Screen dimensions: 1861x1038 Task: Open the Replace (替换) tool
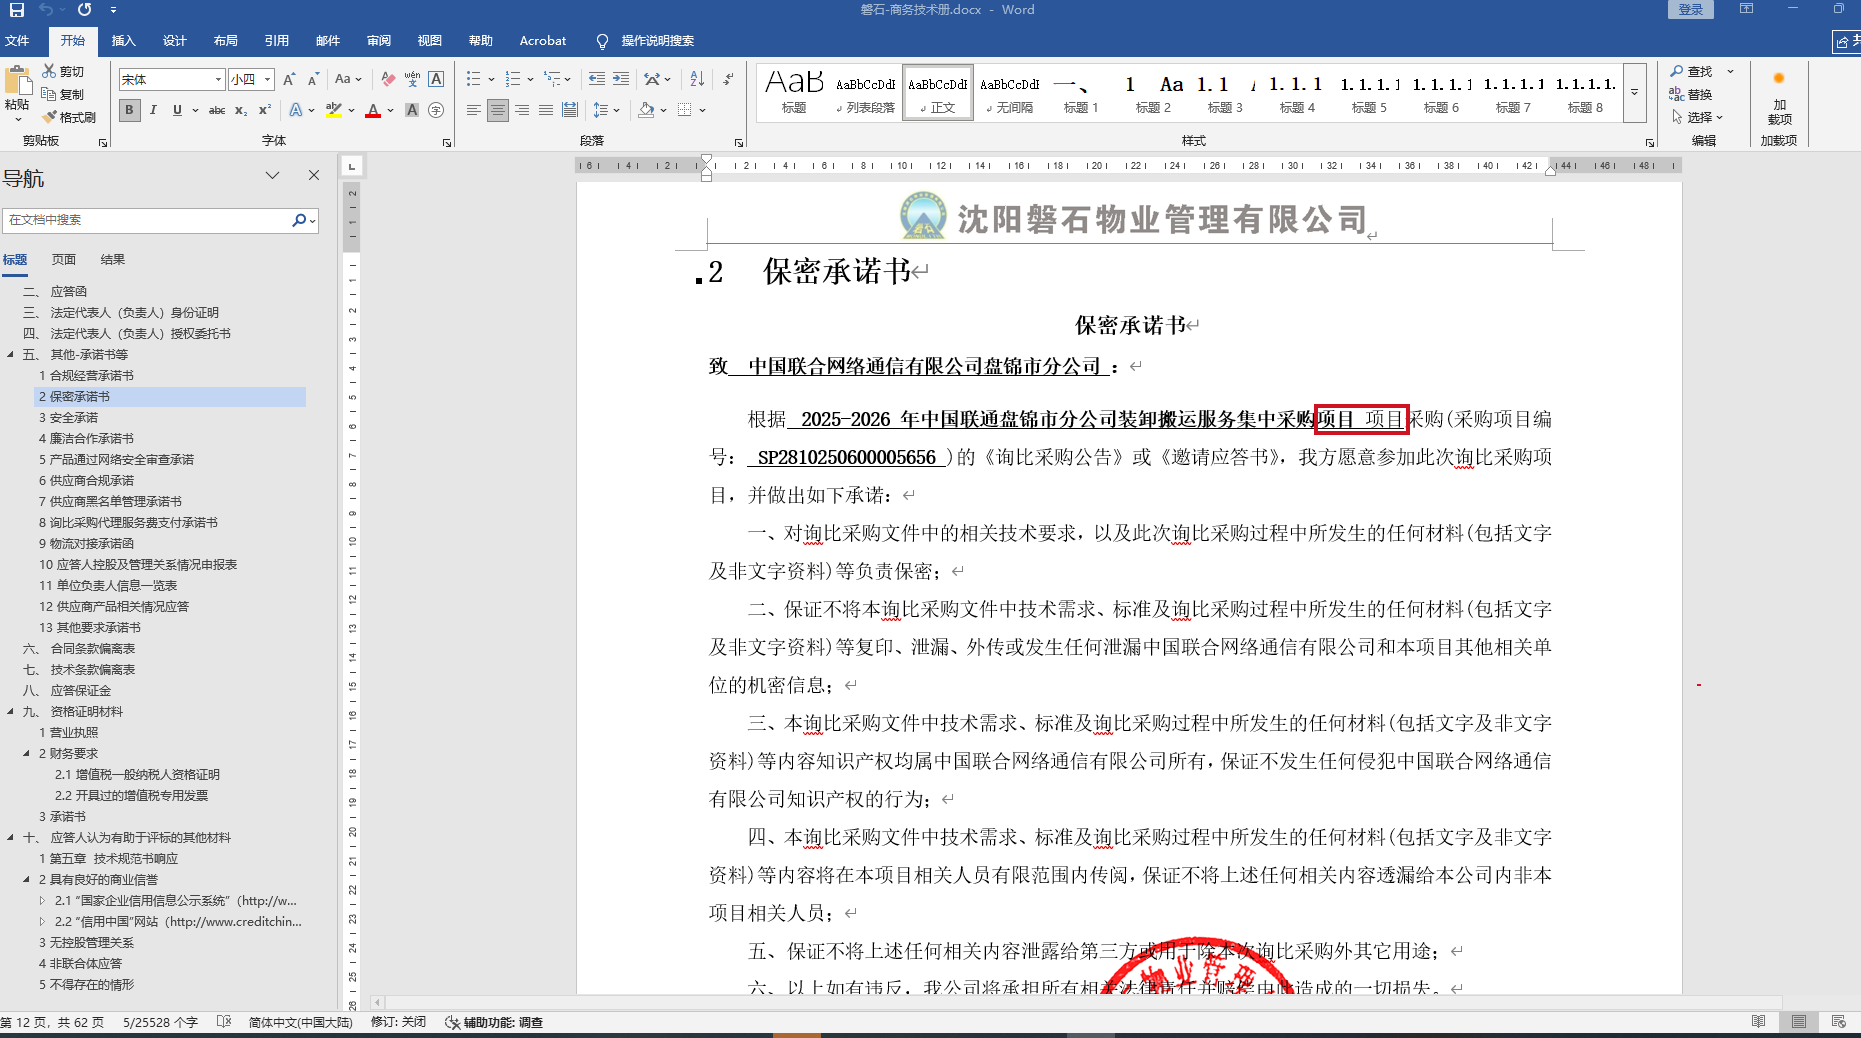[1691, 94]
